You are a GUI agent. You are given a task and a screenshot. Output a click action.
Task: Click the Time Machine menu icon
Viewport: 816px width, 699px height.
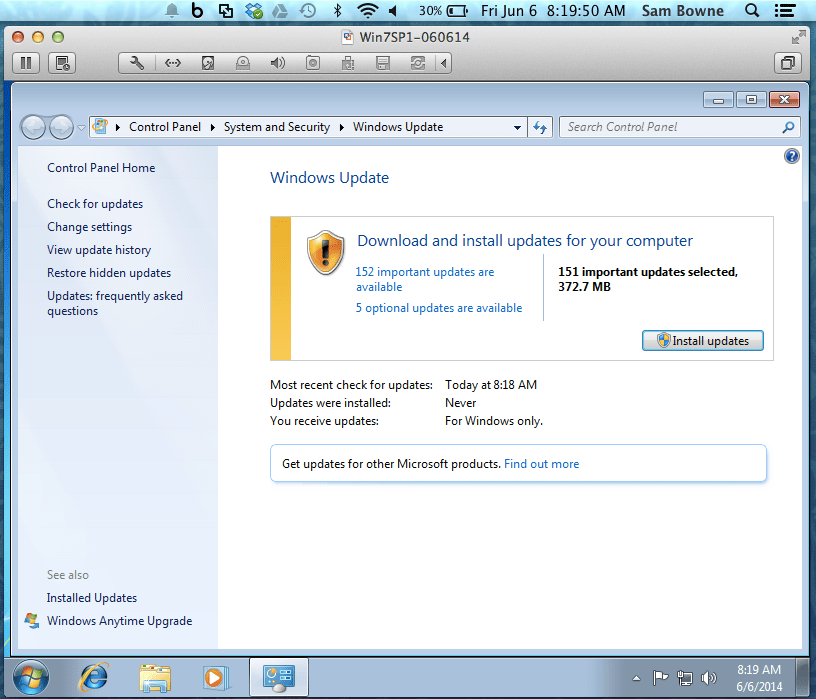coord(308,10)
